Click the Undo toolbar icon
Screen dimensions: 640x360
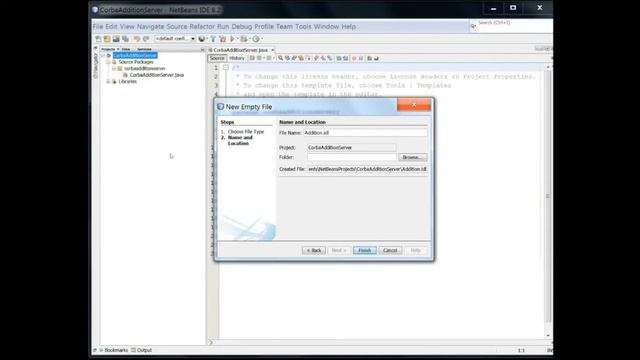click(x=137, y=39)
